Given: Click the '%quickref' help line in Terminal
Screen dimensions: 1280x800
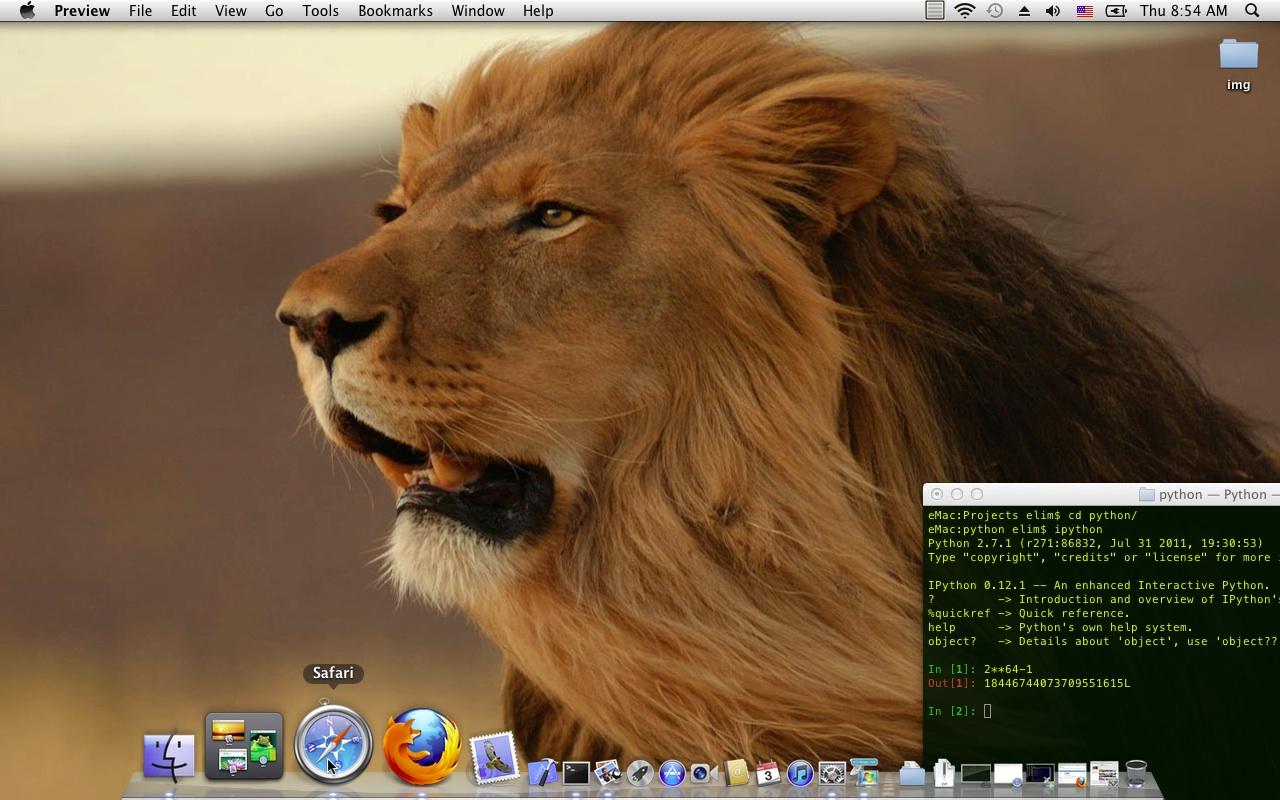Looking at the screenshot, I should [1029, 613].
